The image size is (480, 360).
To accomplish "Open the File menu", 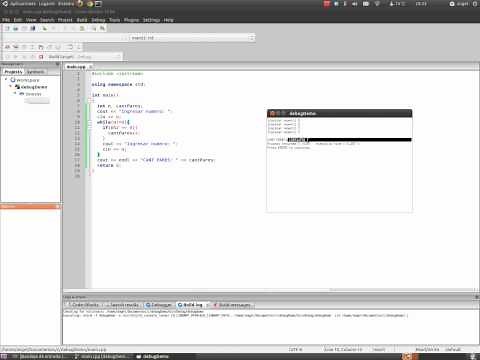I will (6, 20).
